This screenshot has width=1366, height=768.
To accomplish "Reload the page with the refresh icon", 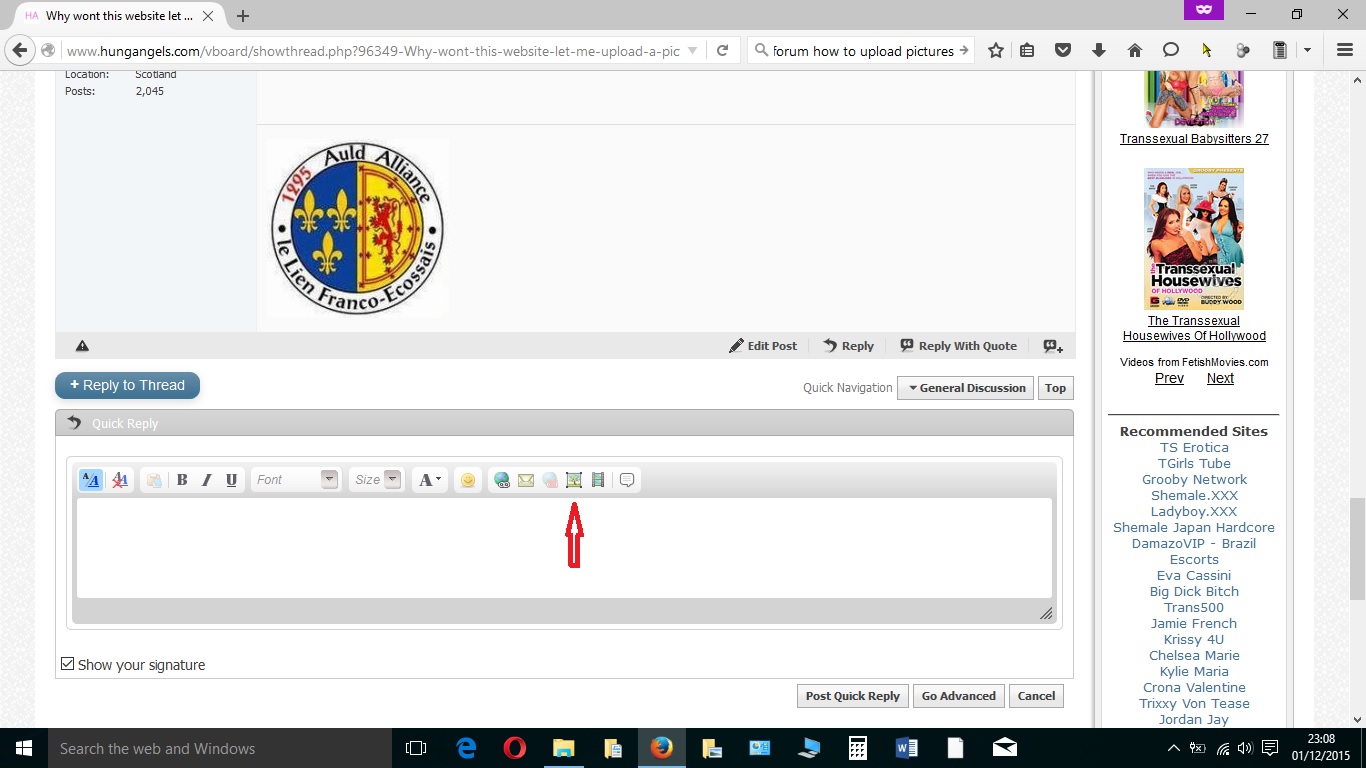I will coord(722,50).
